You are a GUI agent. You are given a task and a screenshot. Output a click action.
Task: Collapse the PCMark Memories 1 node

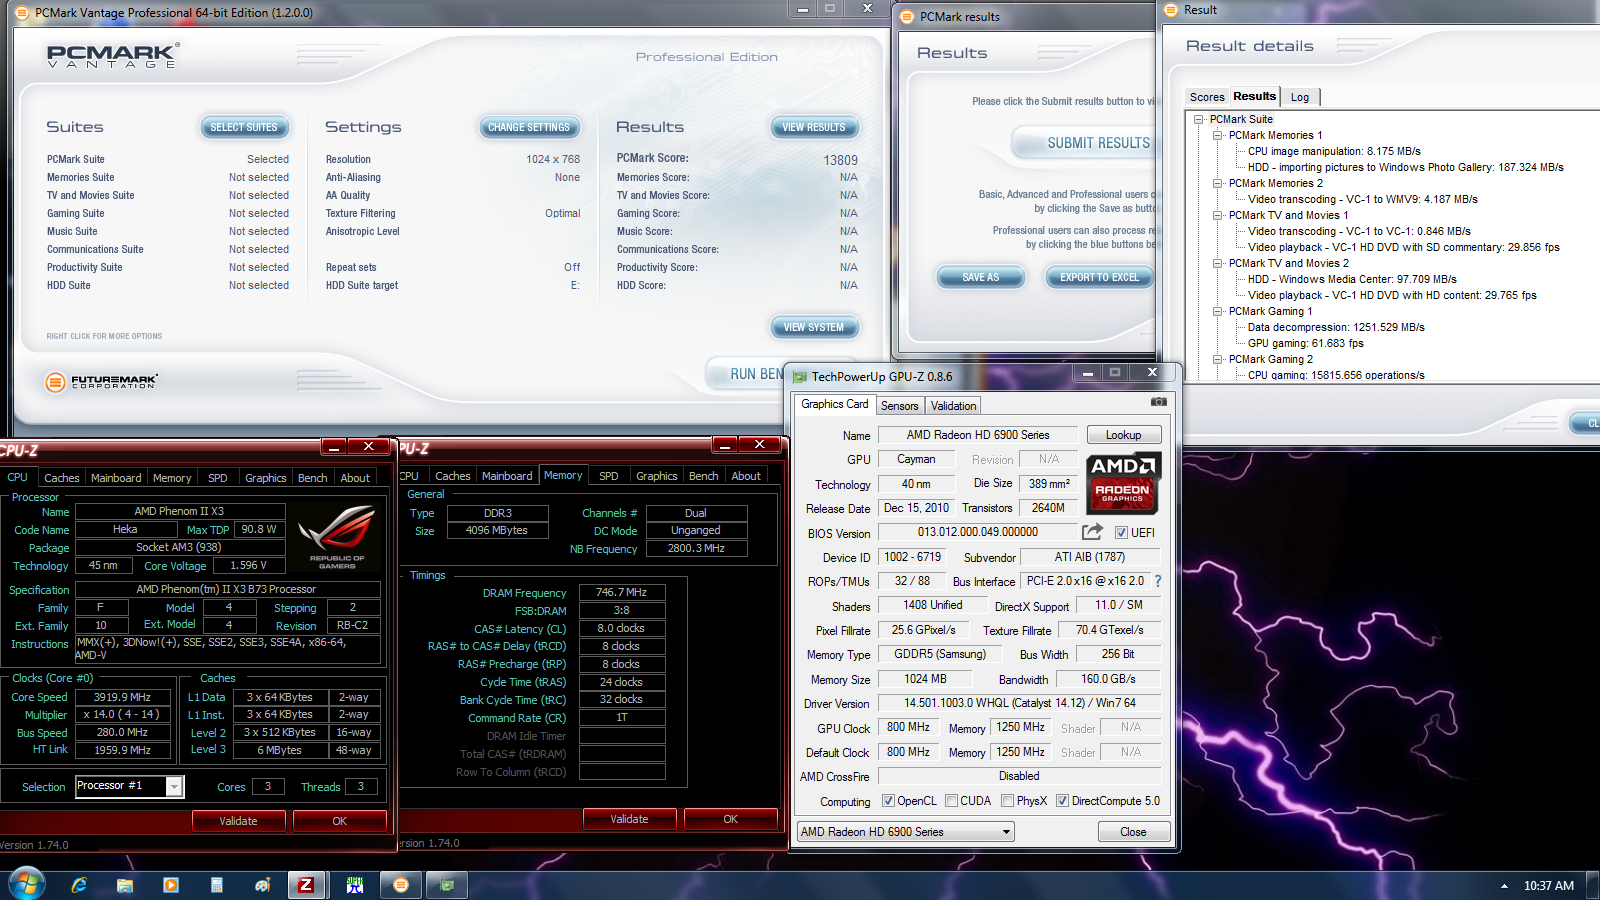point(1218,135)
